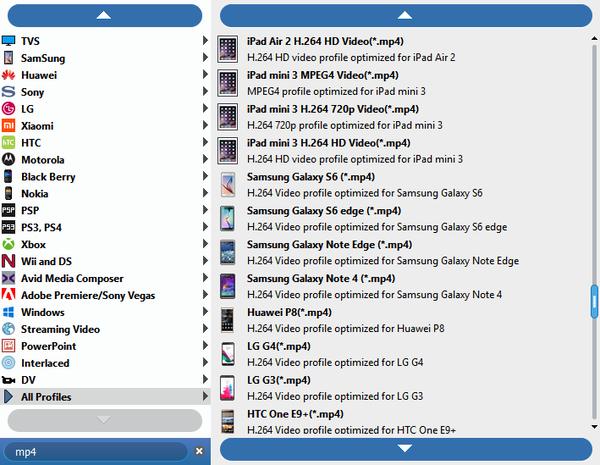Select the LG G4(*.mp4) profile
The width and height of the screenshot is (600, 465).
tap(402, 354)
